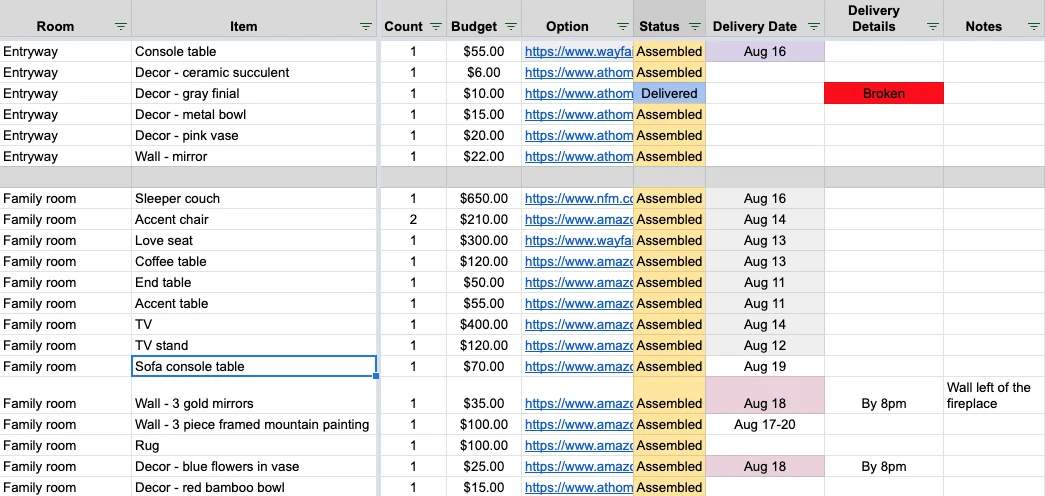Image resolution: width=1045 pixels, height=496 pixels.
Task: Select 'Wall - mirror' item cell
Action: pyautogui.click(x=254, y=157)
